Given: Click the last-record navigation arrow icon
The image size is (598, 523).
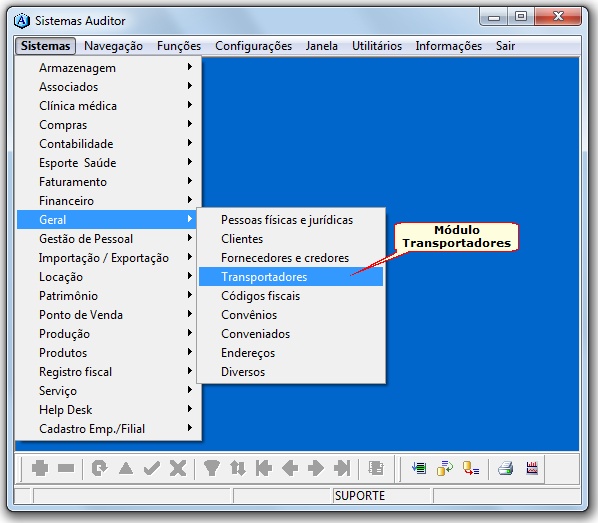Looking at the screenshot, I should pyautogui.click(x=342, y=468).
